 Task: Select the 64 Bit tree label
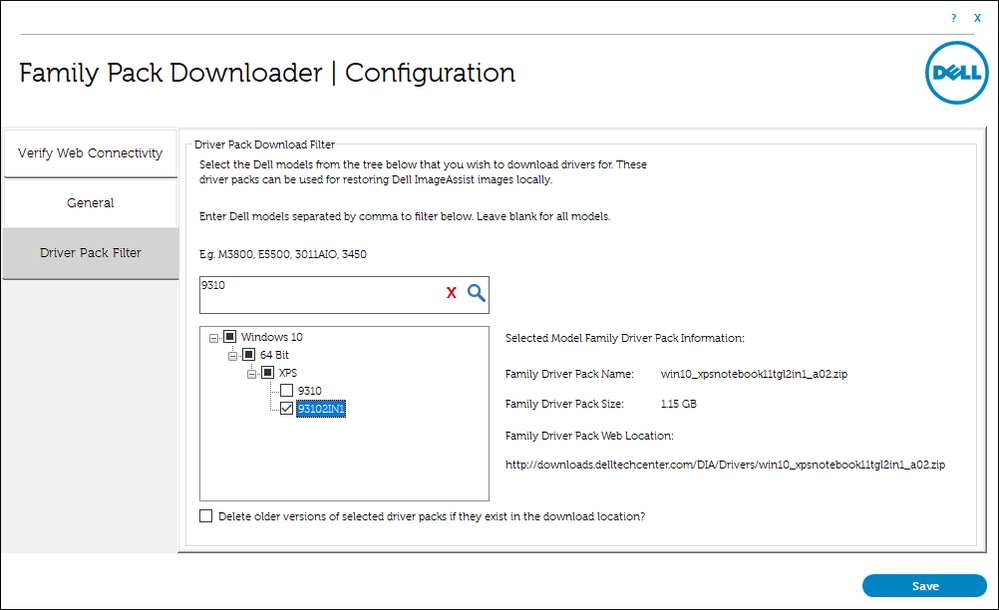[274, 355]
